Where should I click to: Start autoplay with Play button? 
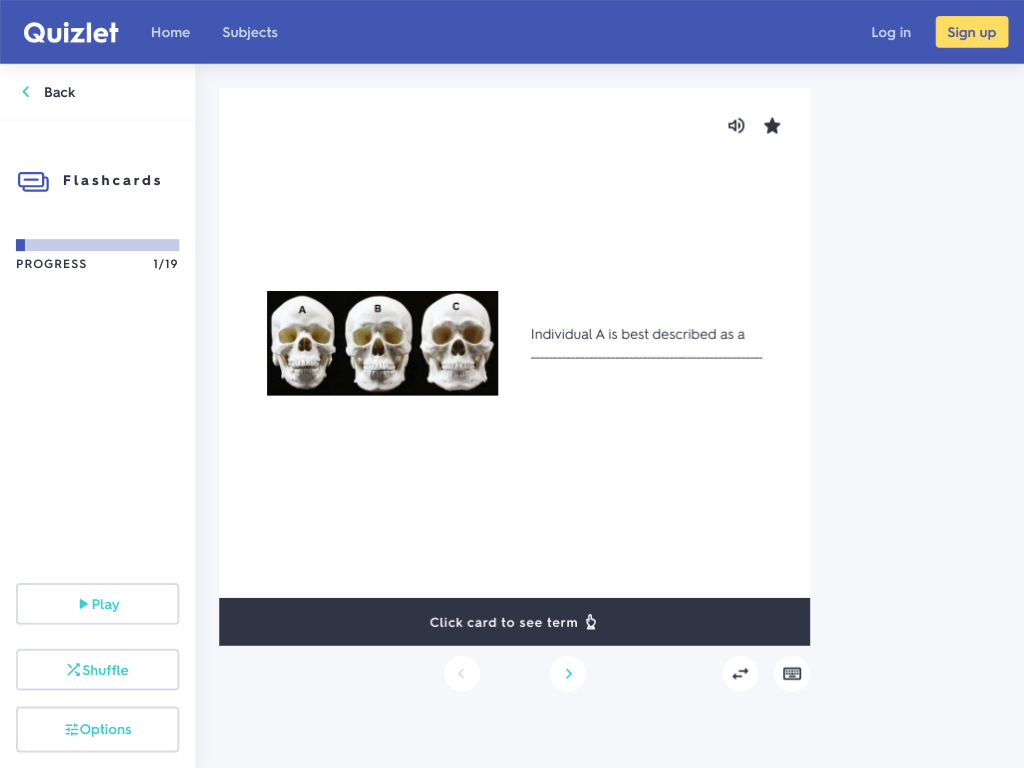pyautogui.click(x=97, y=604)
